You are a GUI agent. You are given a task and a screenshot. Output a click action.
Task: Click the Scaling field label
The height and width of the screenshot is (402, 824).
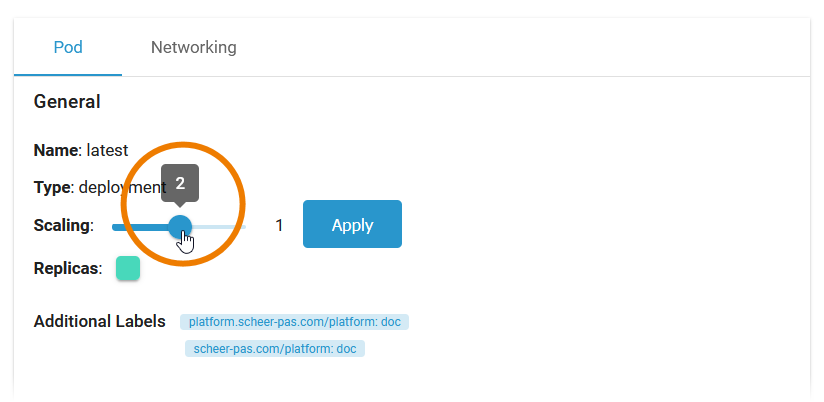point(63,226)
